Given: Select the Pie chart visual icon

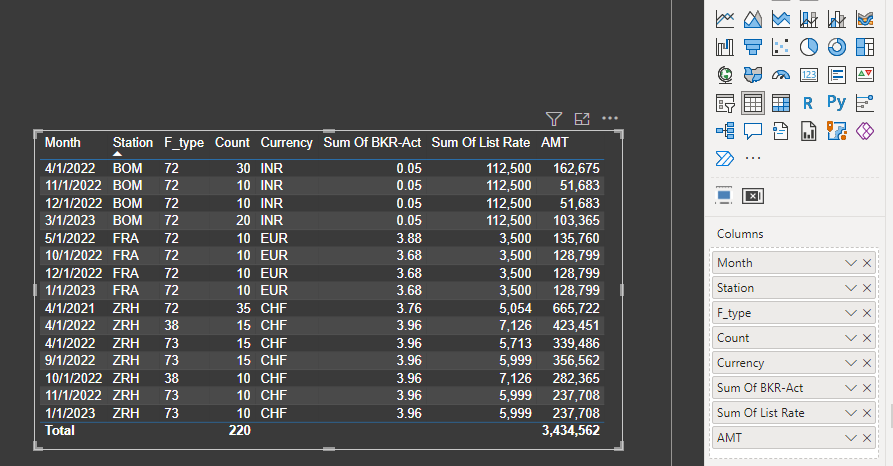Looking at the screenshot, I should (x=809, y=46).
